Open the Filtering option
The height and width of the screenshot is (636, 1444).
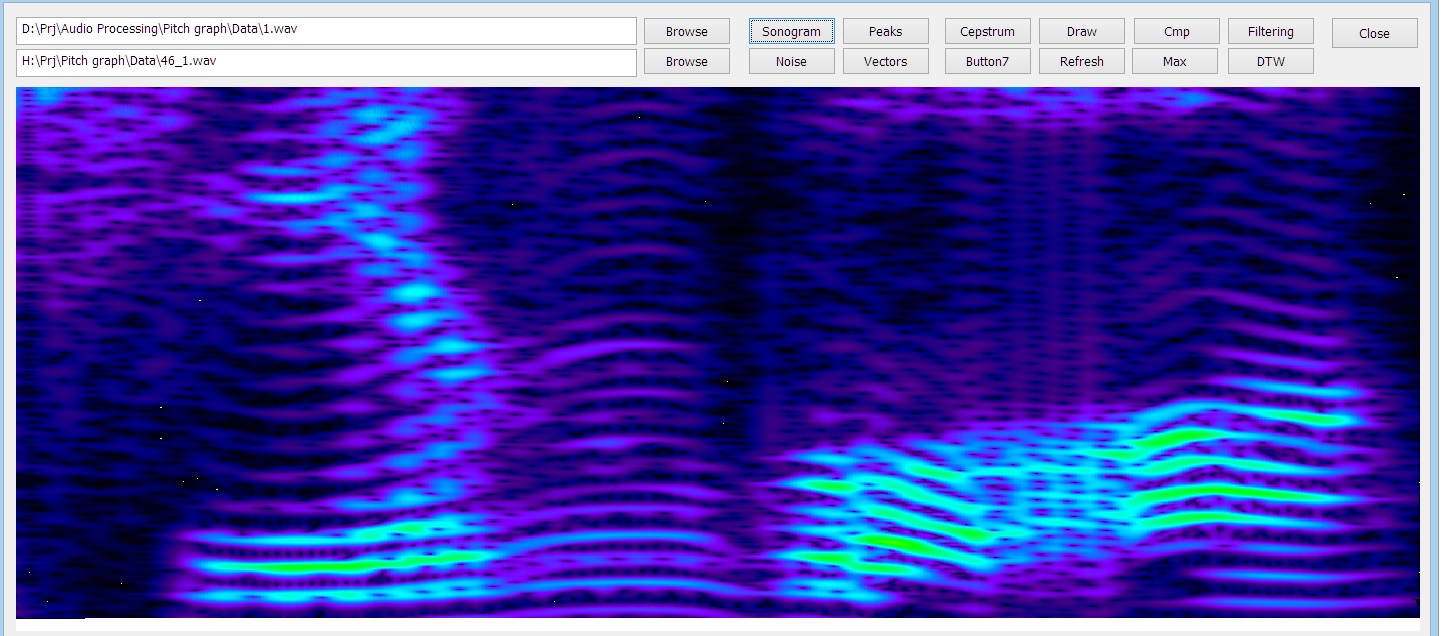pos(1270,32)
